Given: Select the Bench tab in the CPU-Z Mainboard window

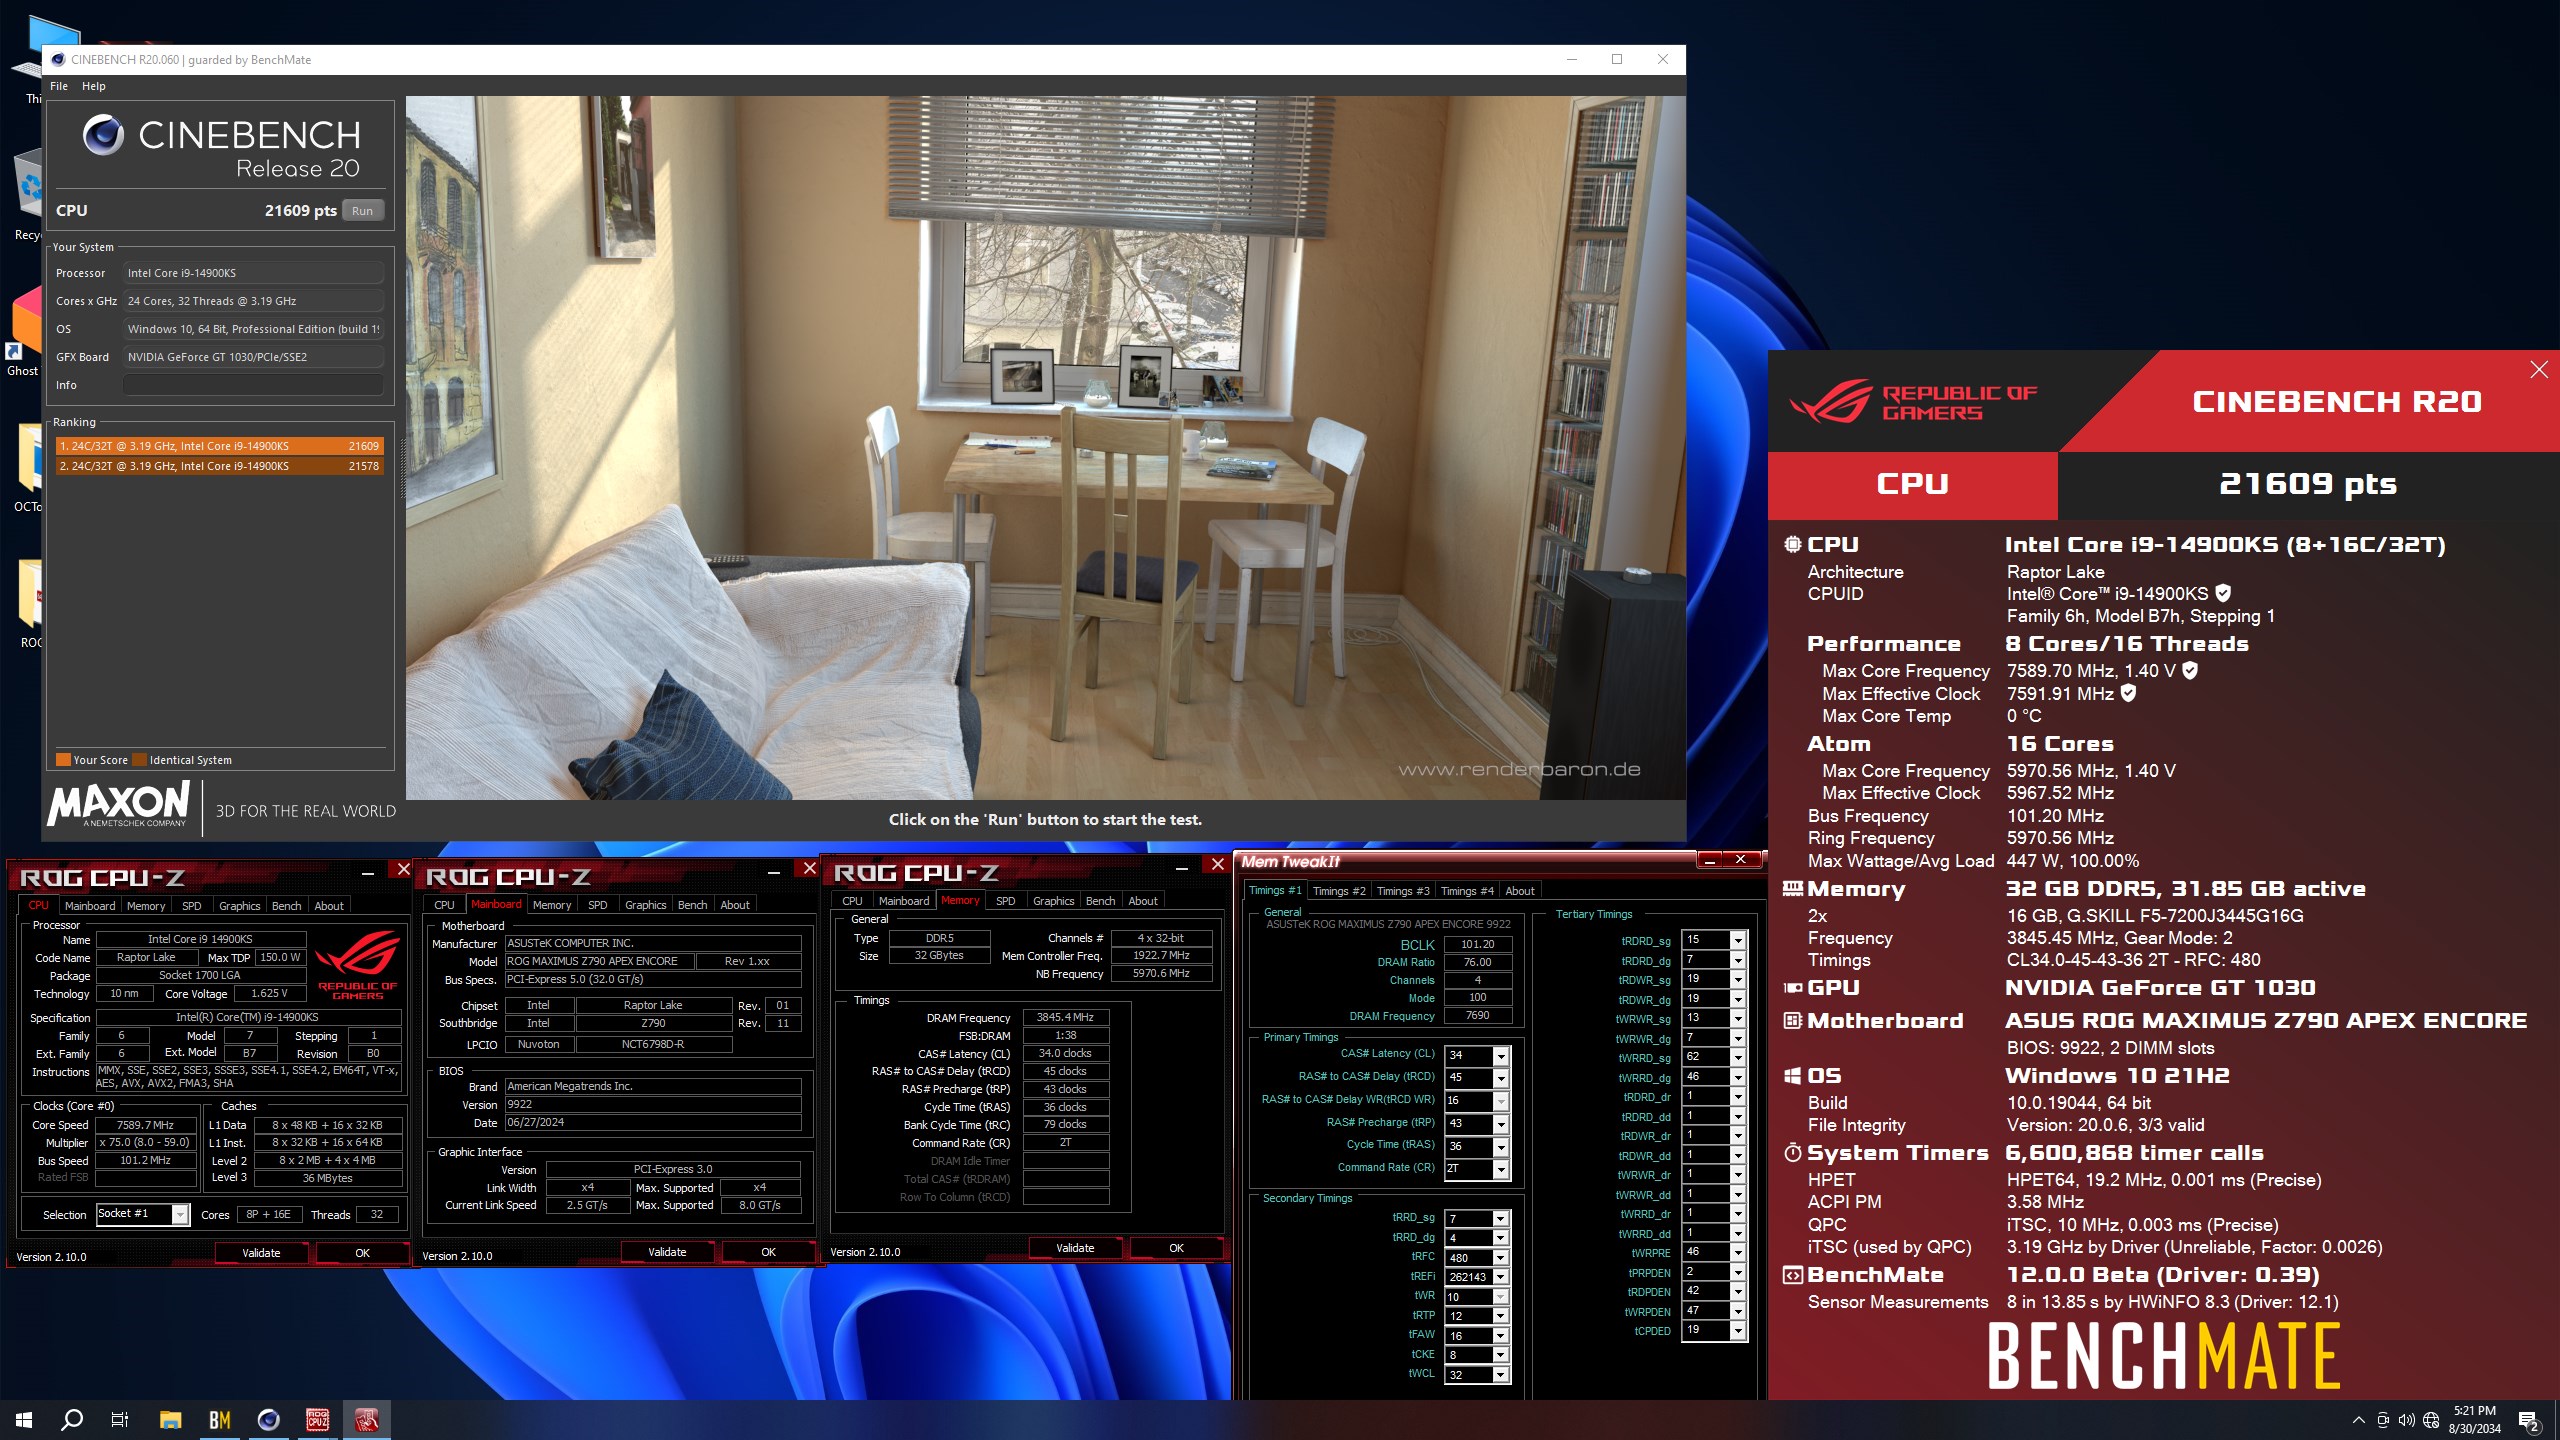Looking at the screenshot, I should 692,905.
